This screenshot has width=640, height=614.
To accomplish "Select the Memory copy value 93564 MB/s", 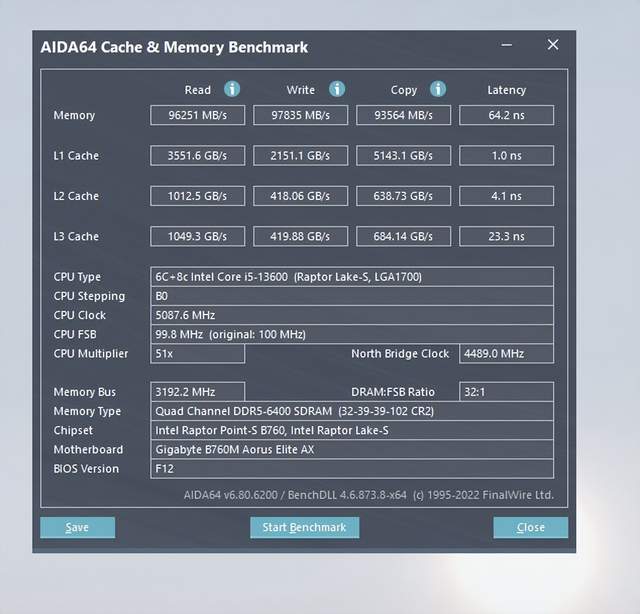I will point(403,115).
